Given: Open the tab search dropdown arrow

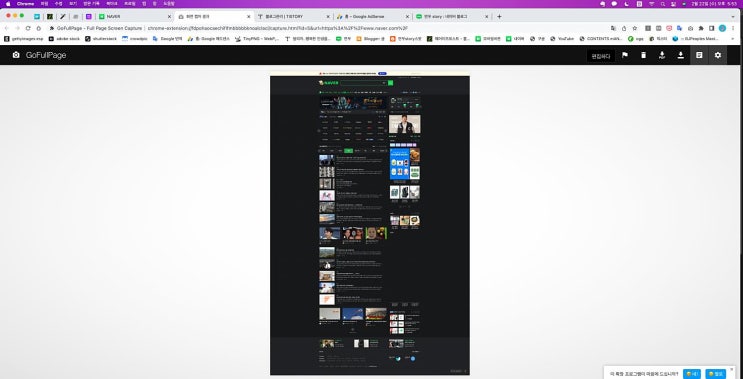Looking at the screenshot, I should [x=733, y=17].
